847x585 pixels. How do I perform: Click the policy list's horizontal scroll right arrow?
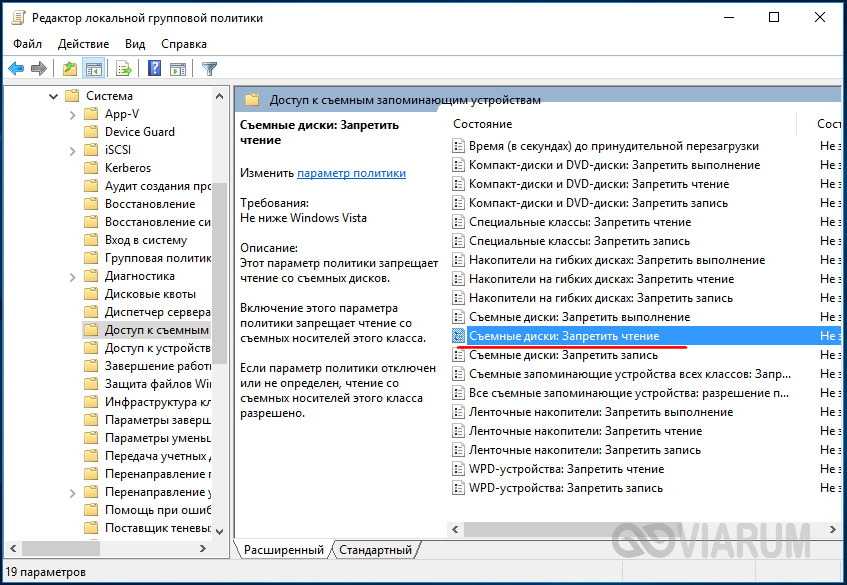point(832,529)
